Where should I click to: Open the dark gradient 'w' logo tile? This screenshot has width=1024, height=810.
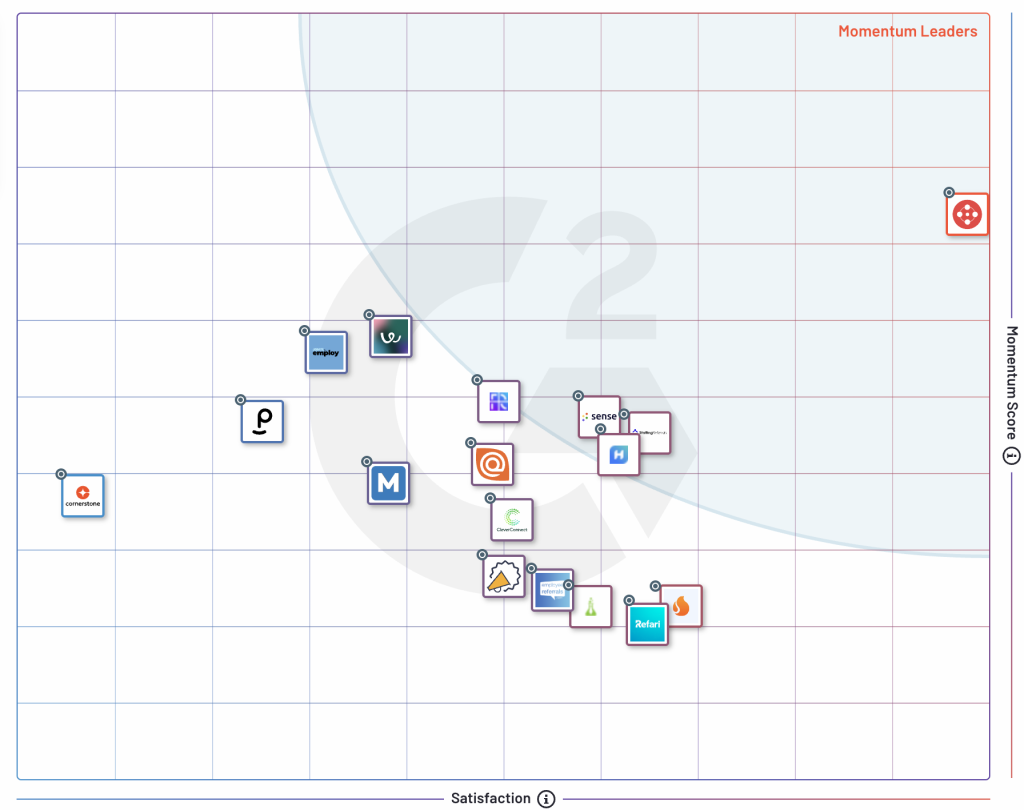tap(391, 336)
